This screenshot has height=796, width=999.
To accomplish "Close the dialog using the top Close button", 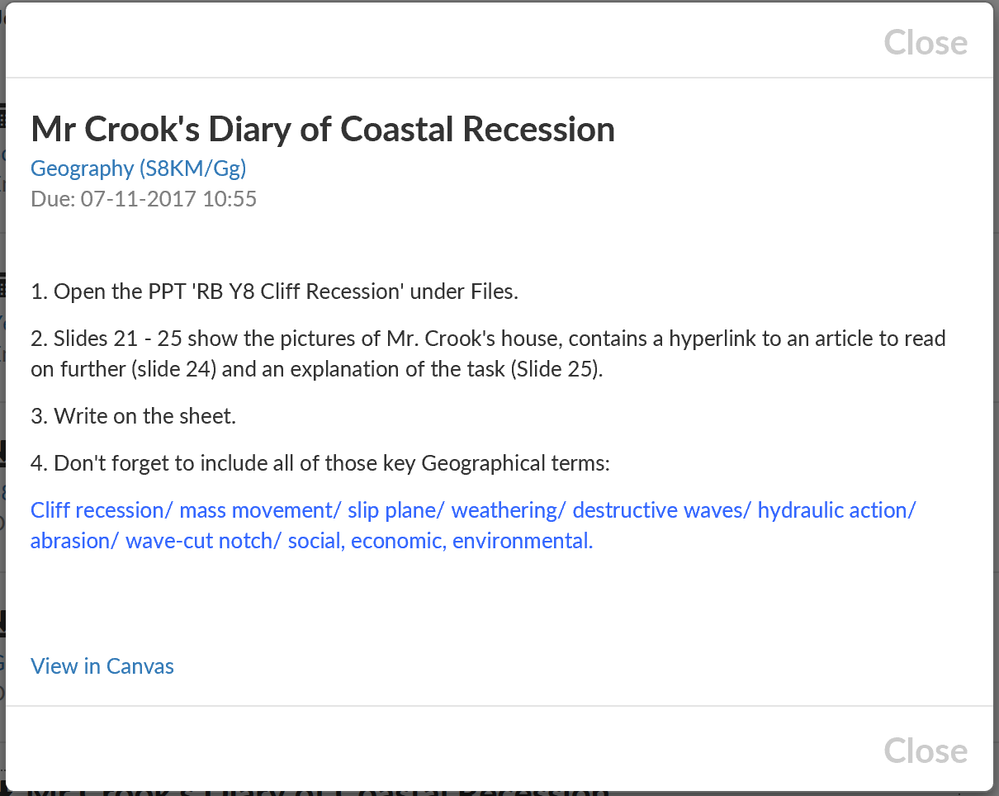I will click(925, 43).
